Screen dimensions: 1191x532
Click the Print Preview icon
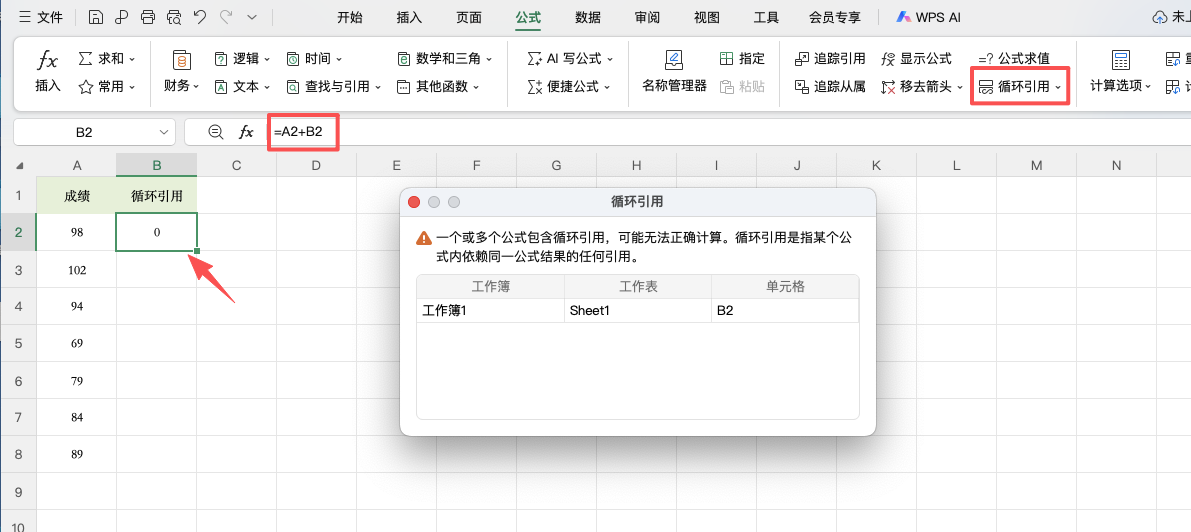[174, 17]
